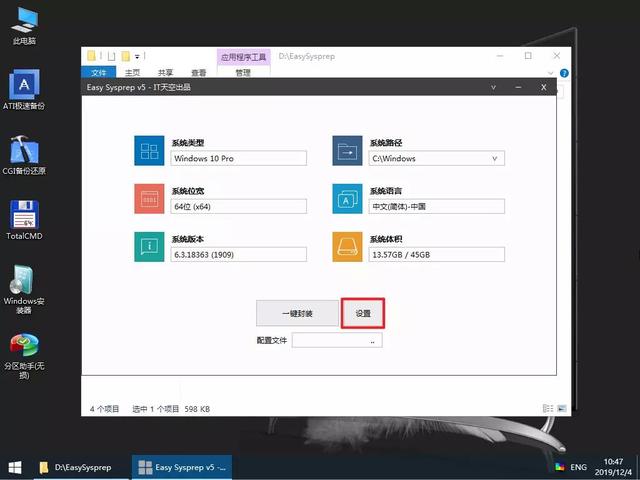
Task: Click the '4 个项目' status bar text
Action: point(104,409)
